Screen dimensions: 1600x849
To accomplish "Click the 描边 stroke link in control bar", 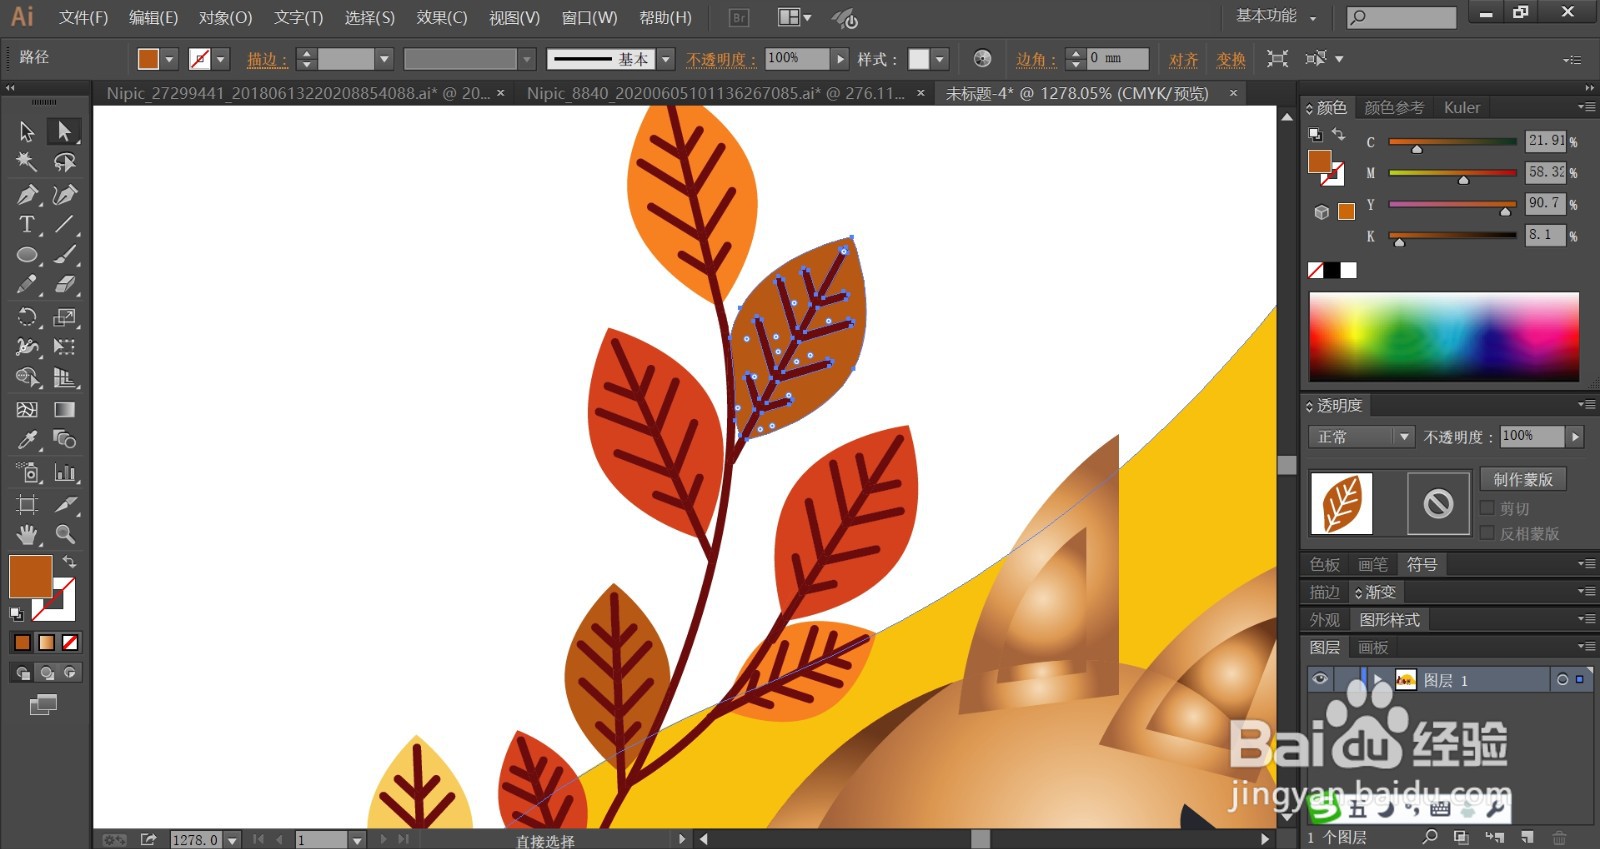I will (x=267, y=59).
